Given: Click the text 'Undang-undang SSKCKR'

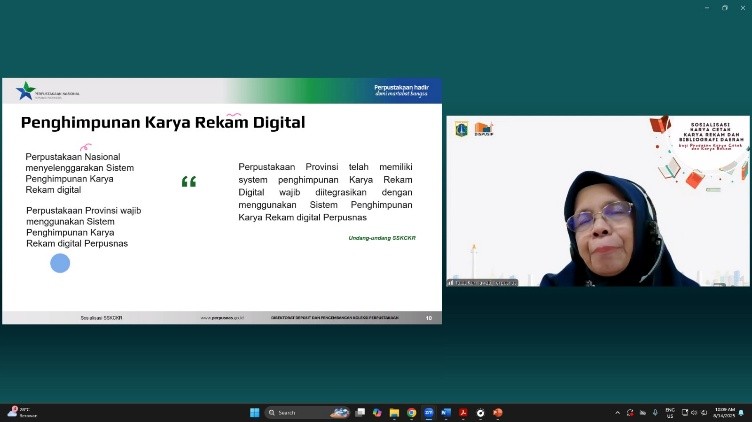Looking at the screenshot, I should tap(382, 238).
